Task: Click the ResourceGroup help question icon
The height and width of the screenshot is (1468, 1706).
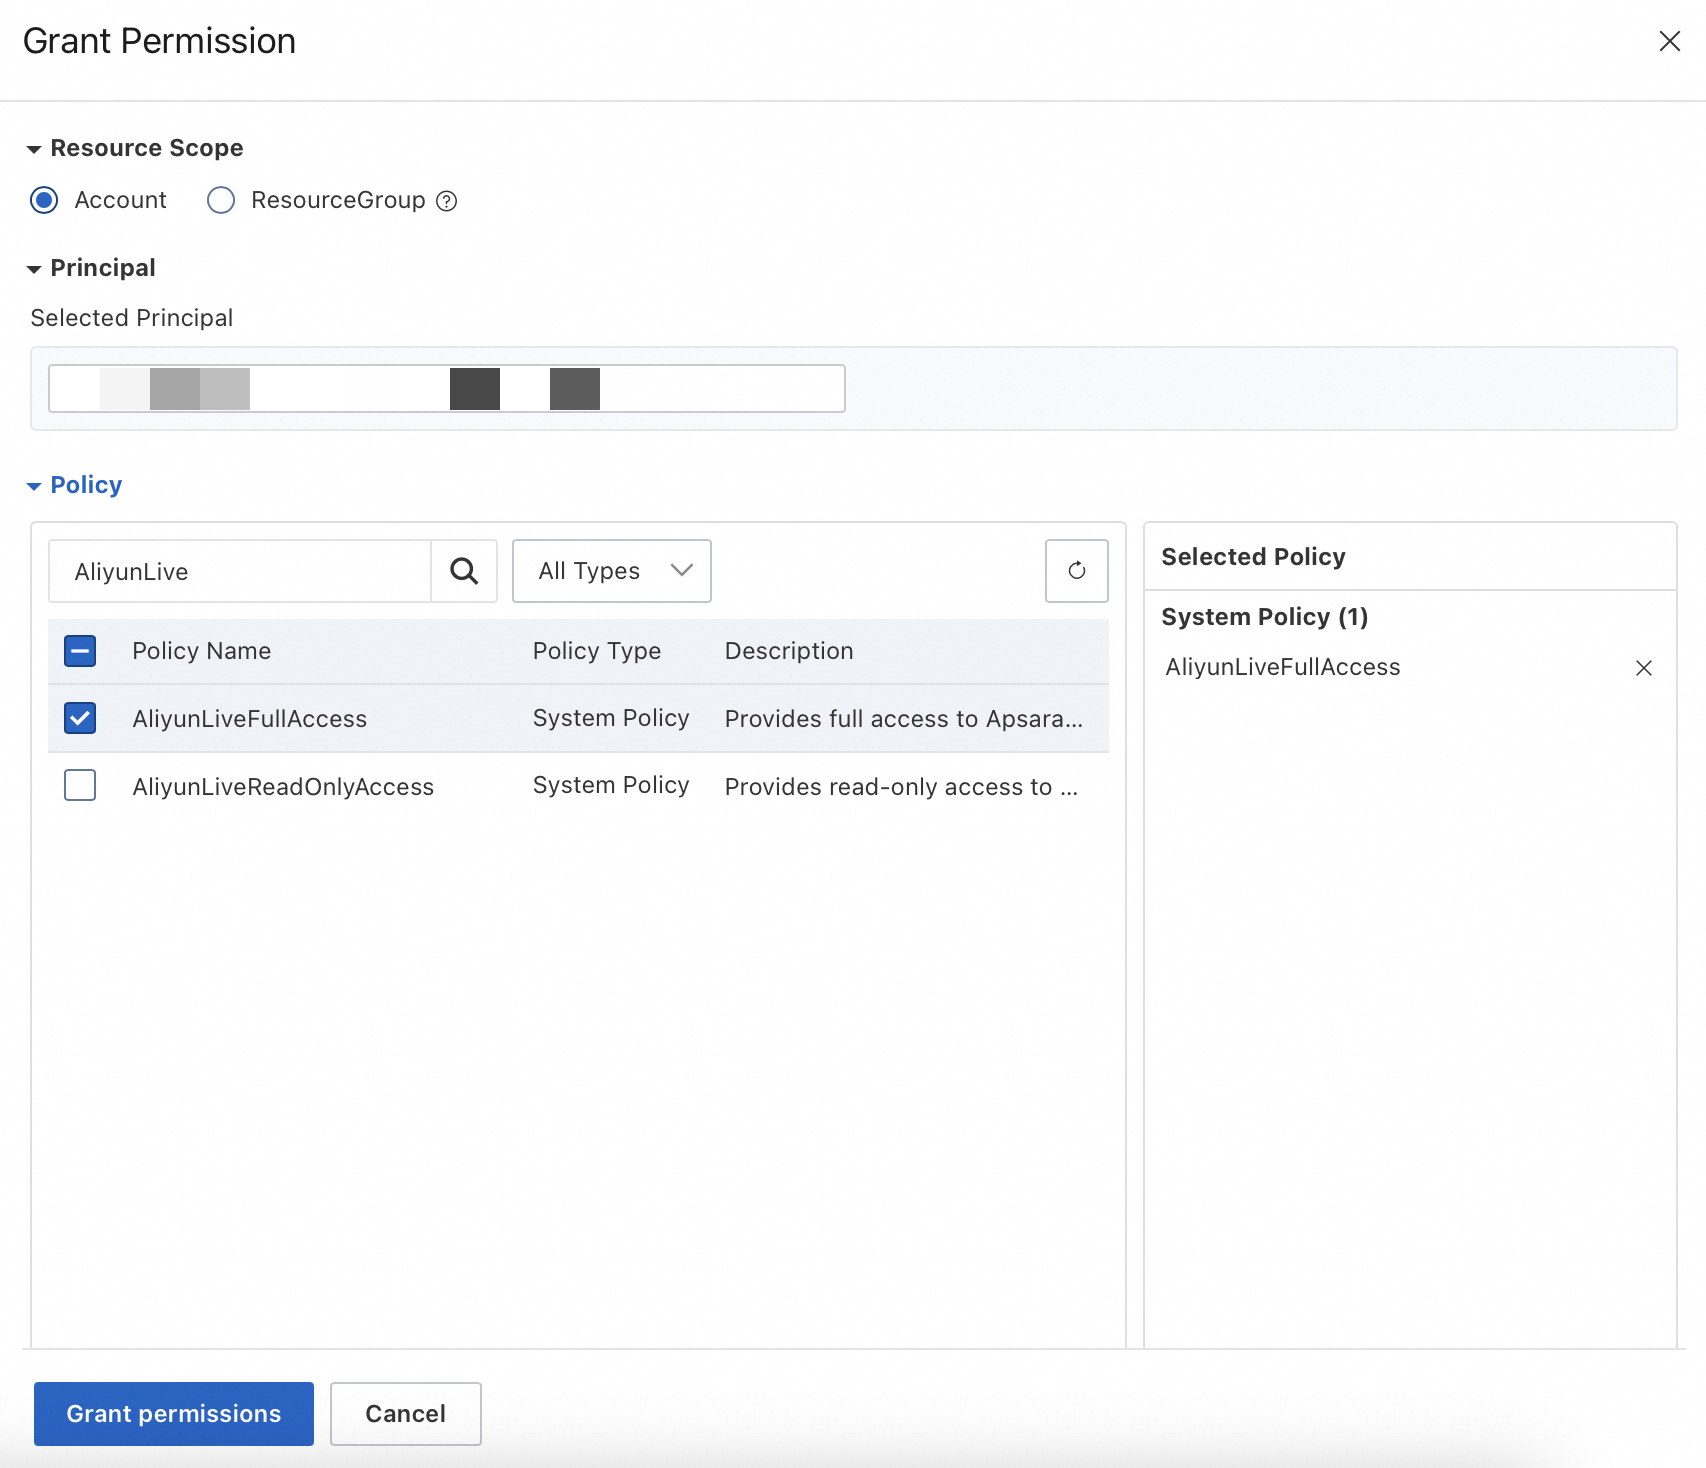Action: pos(447,201)
